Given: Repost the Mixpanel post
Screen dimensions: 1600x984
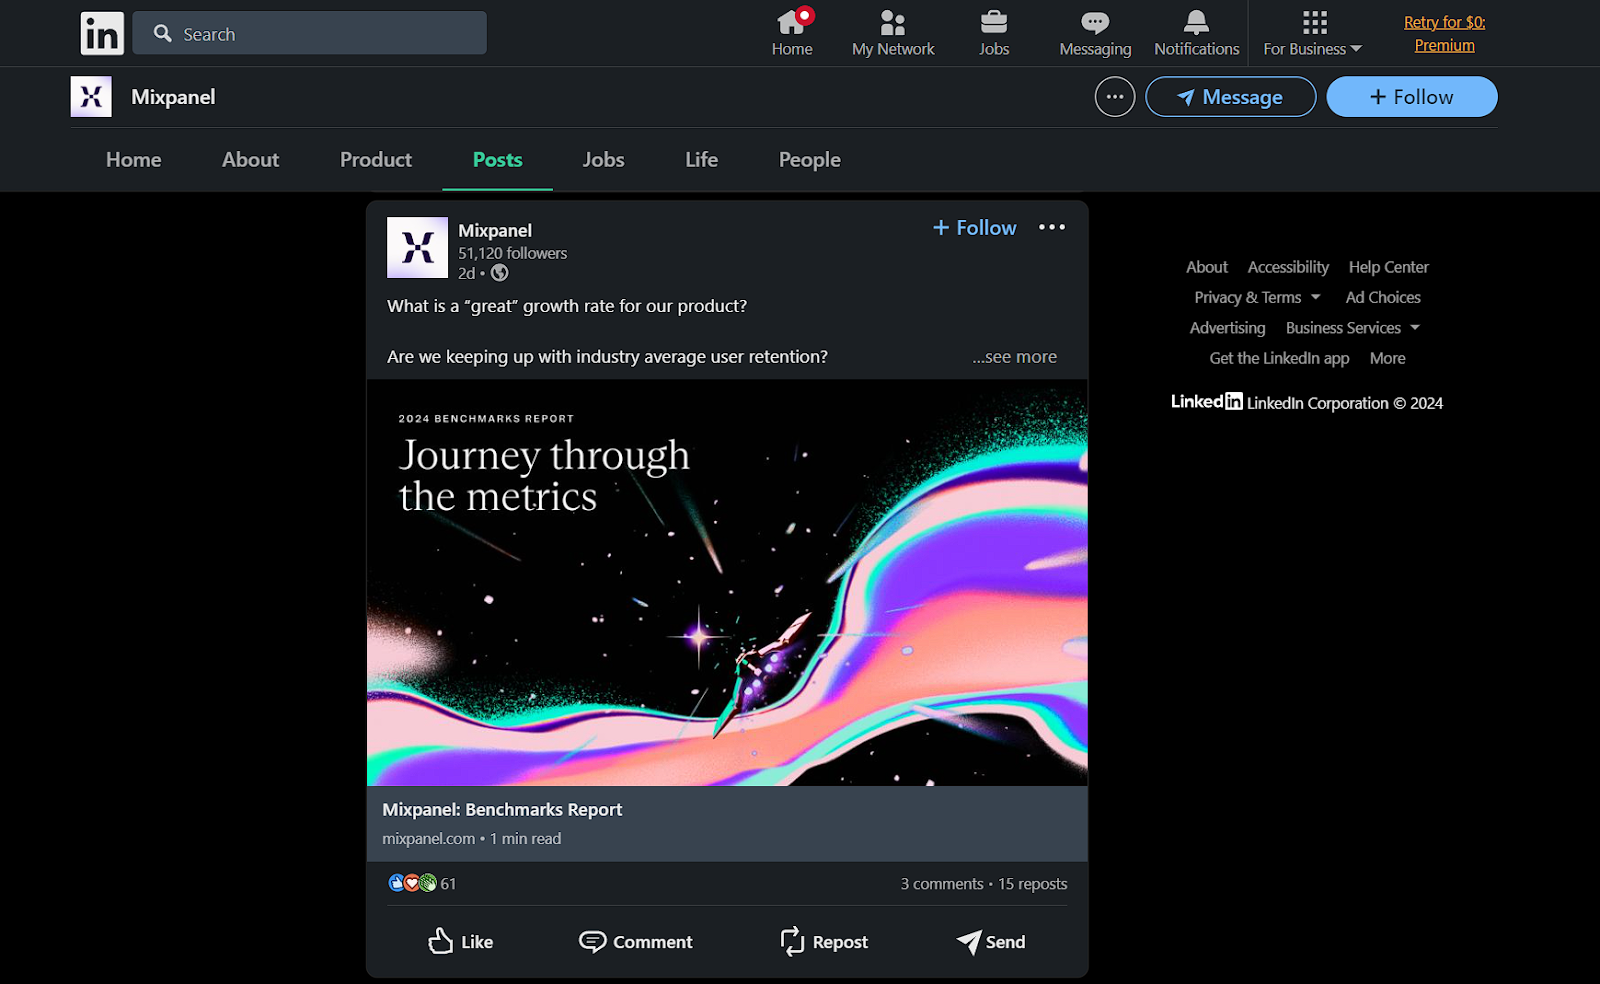Looking at the screenshot, I should [824, 942].
